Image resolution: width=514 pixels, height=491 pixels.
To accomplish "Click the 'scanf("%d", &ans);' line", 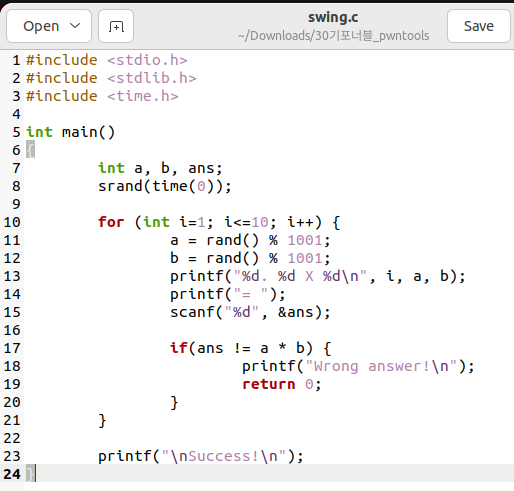I will point(250,312).
